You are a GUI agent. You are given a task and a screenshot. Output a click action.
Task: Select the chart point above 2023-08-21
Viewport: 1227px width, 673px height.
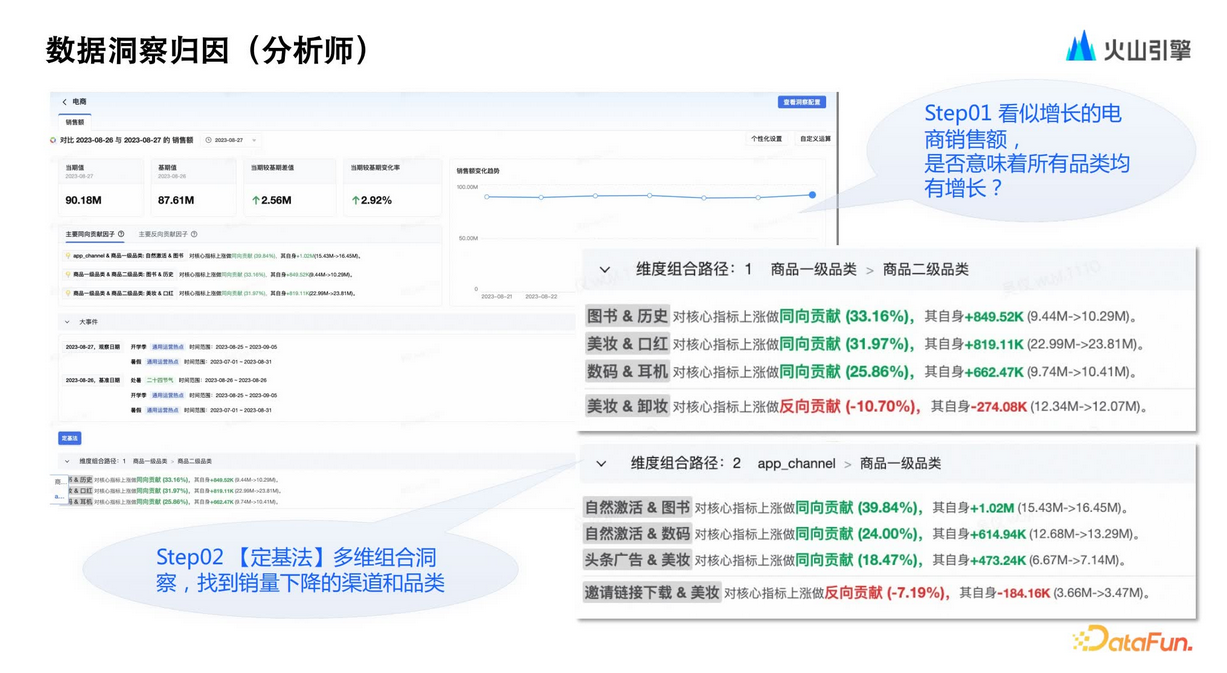(487, 197)
